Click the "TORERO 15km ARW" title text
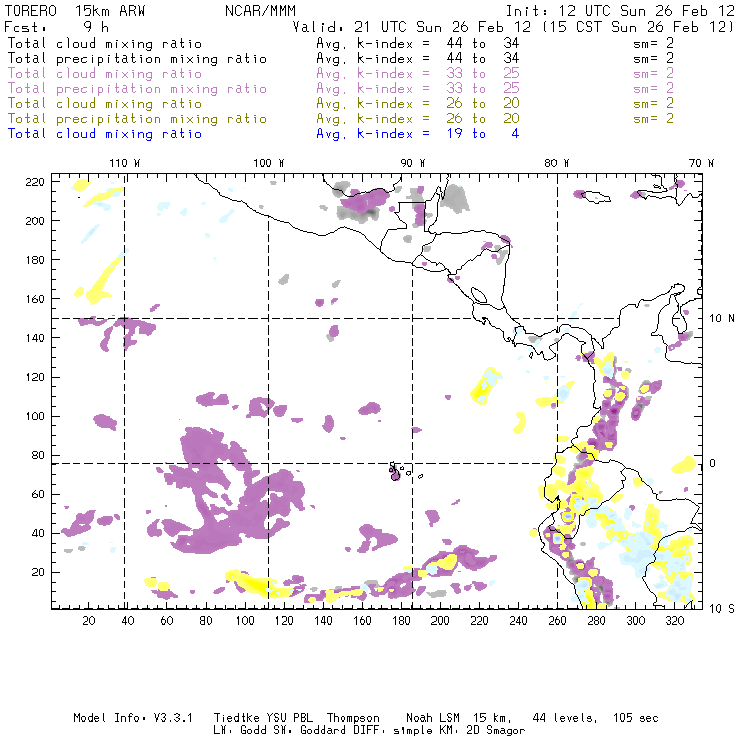The width and height of the screenshot is (740, 740). (x=75, y=11)
